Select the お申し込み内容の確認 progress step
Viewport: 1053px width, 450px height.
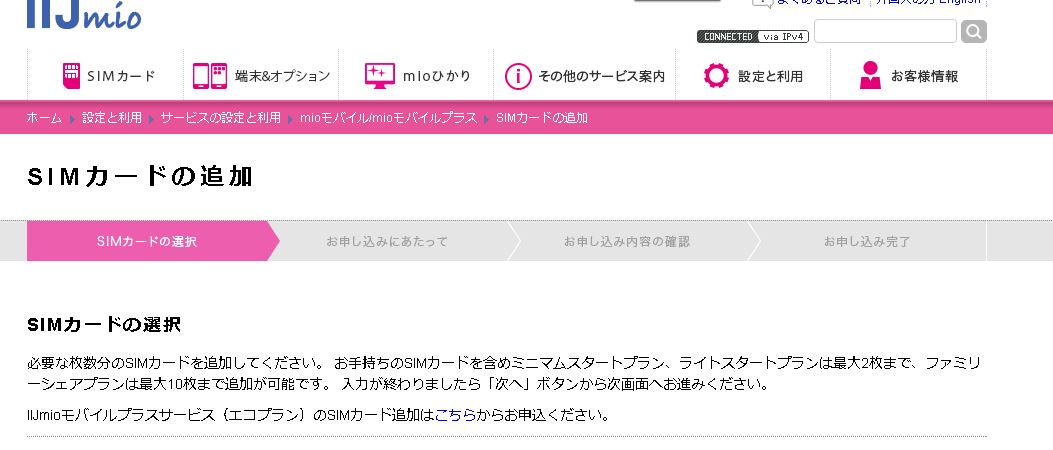coord(627,241)
